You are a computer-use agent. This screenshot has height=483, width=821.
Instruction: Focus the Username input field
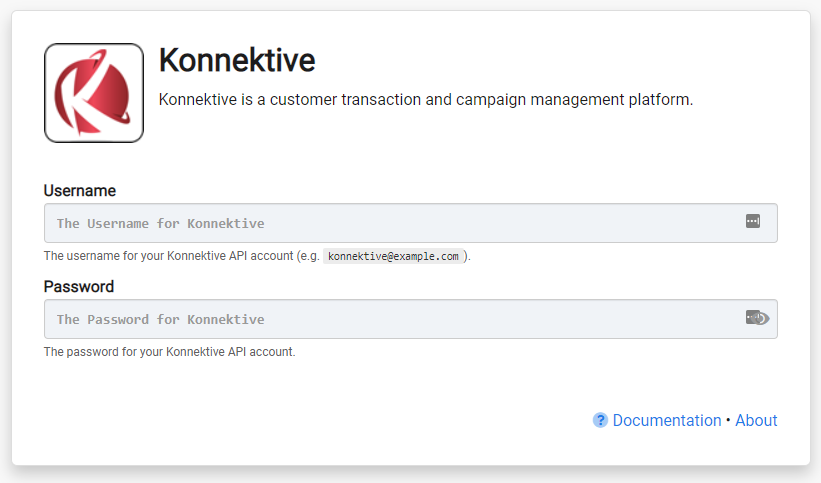410,223
